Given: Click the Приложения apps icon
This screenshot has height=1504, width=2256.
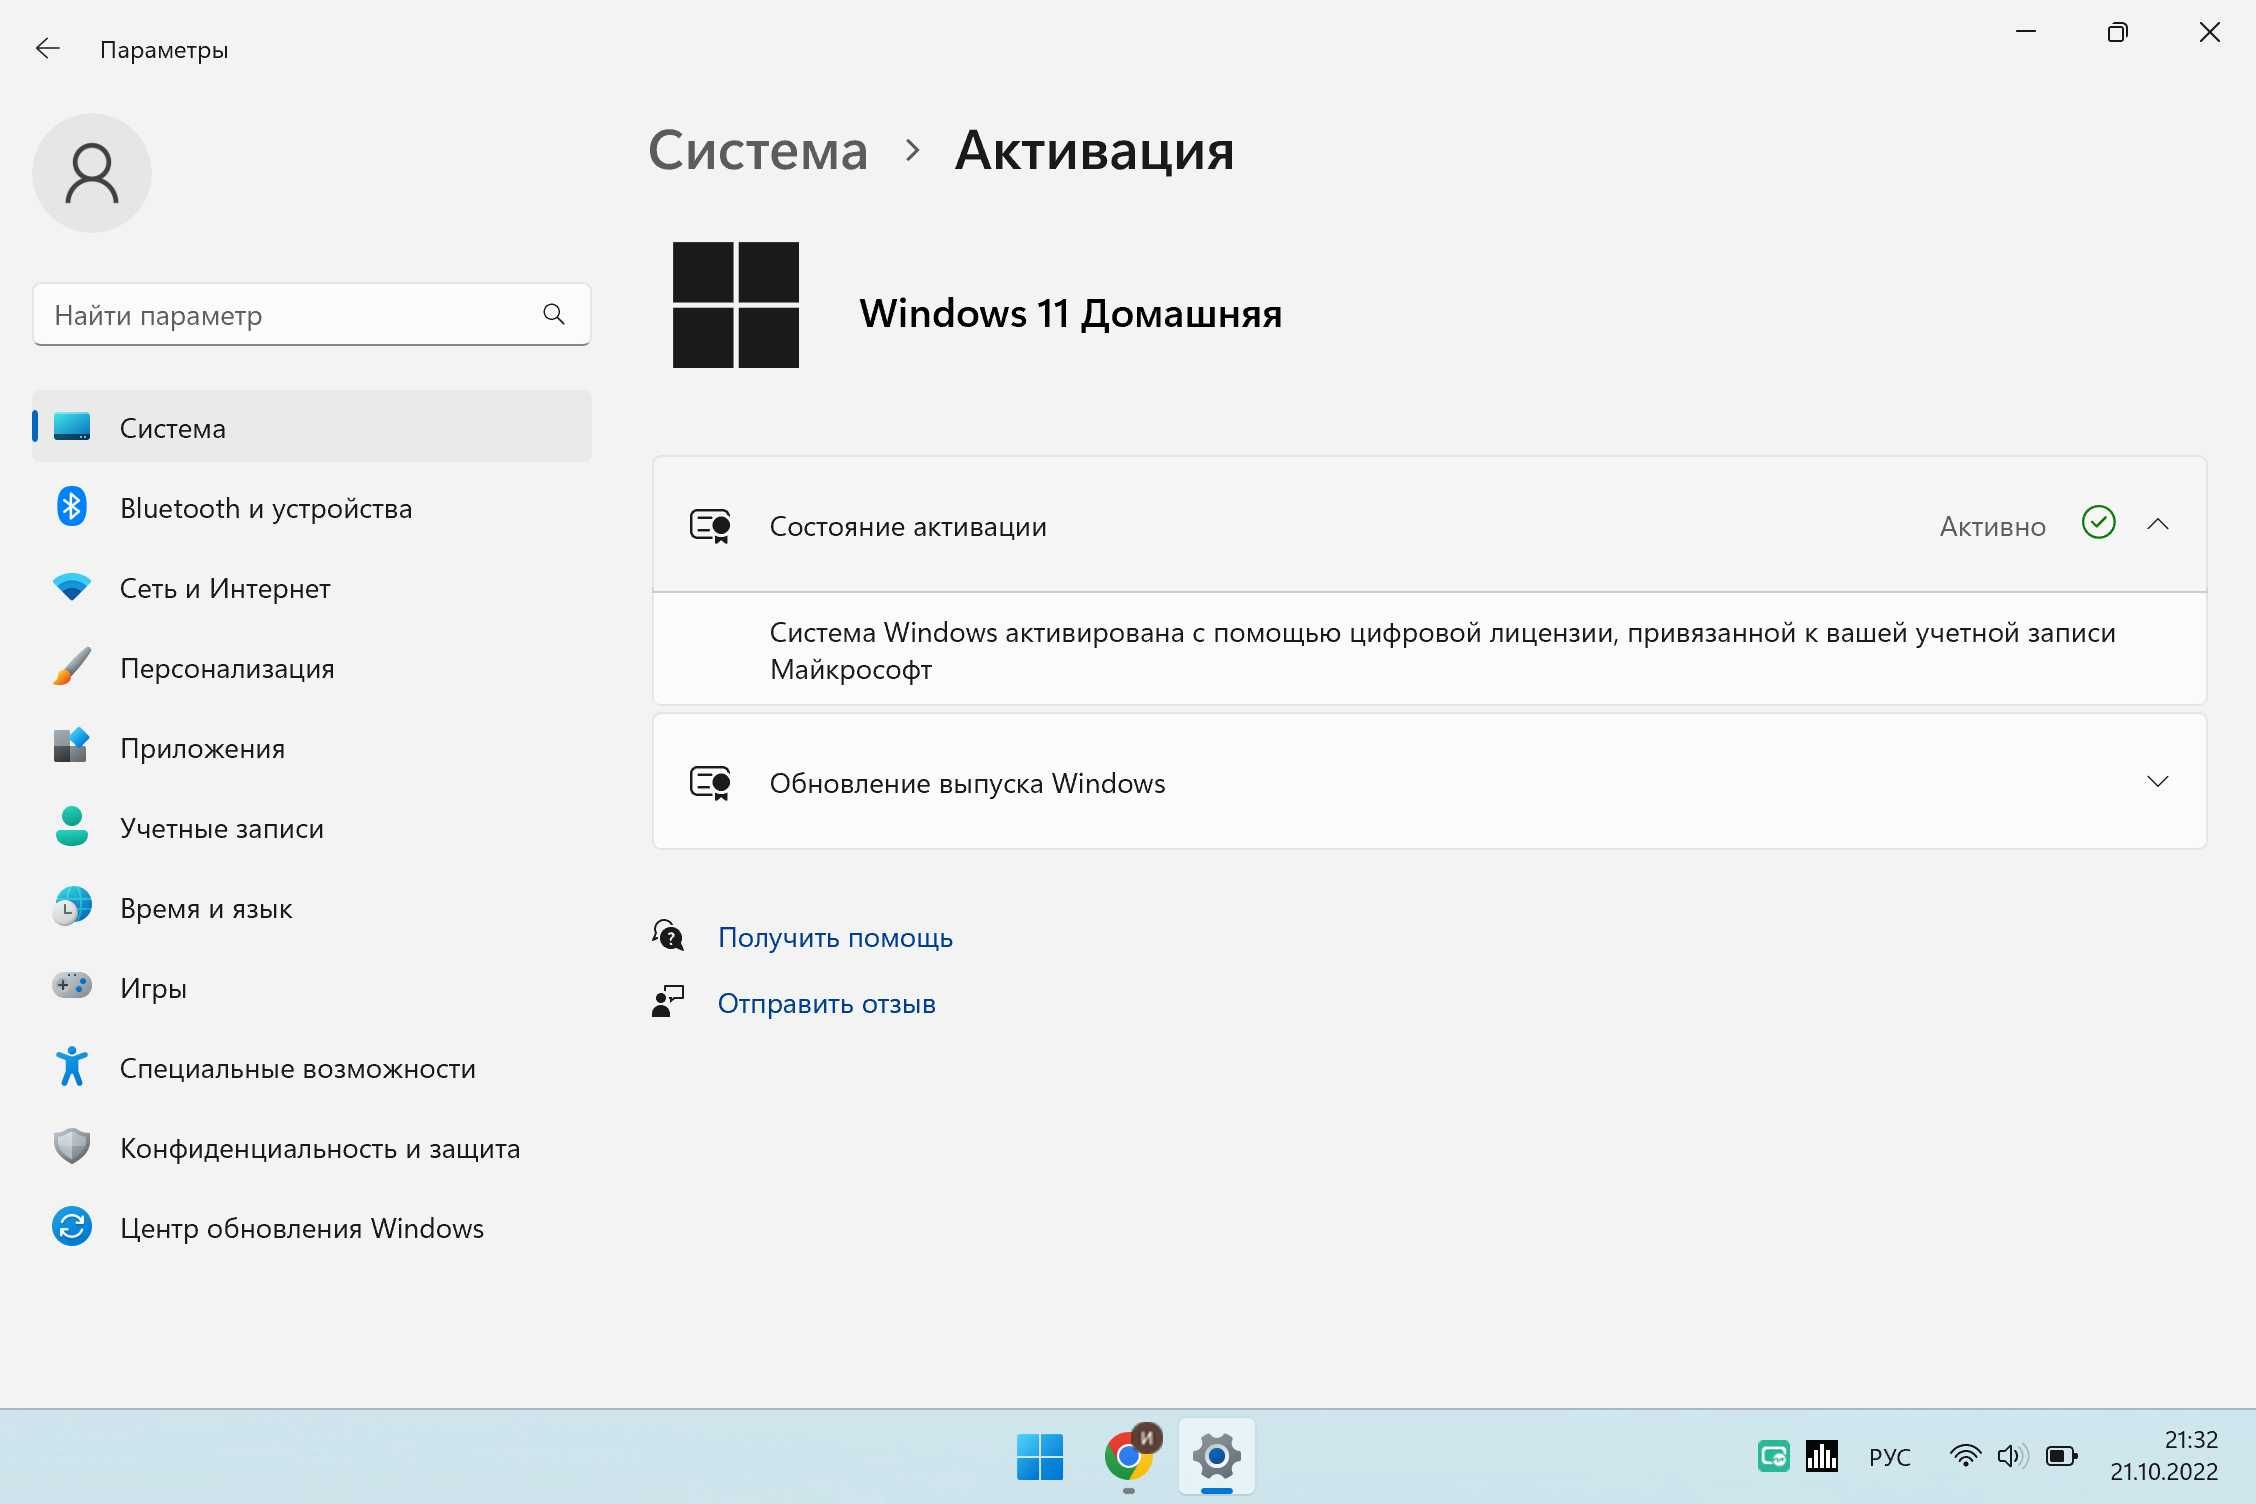Looking at the screenshot, I should pyautogui.click(x=71, y=746).
